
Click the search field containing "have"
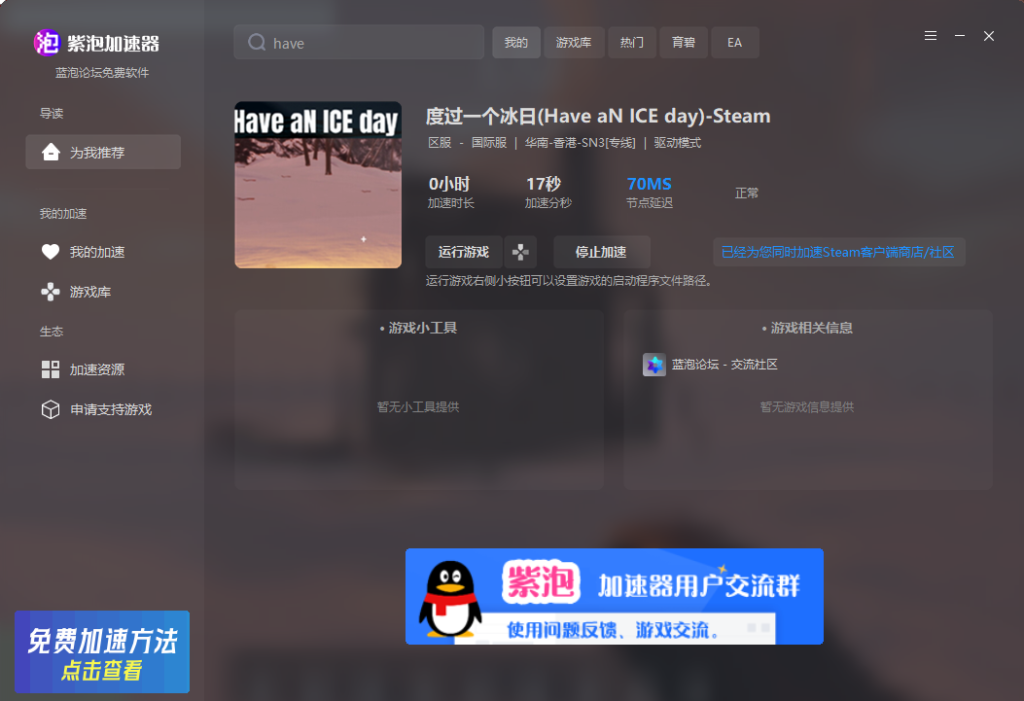point(370,43)
